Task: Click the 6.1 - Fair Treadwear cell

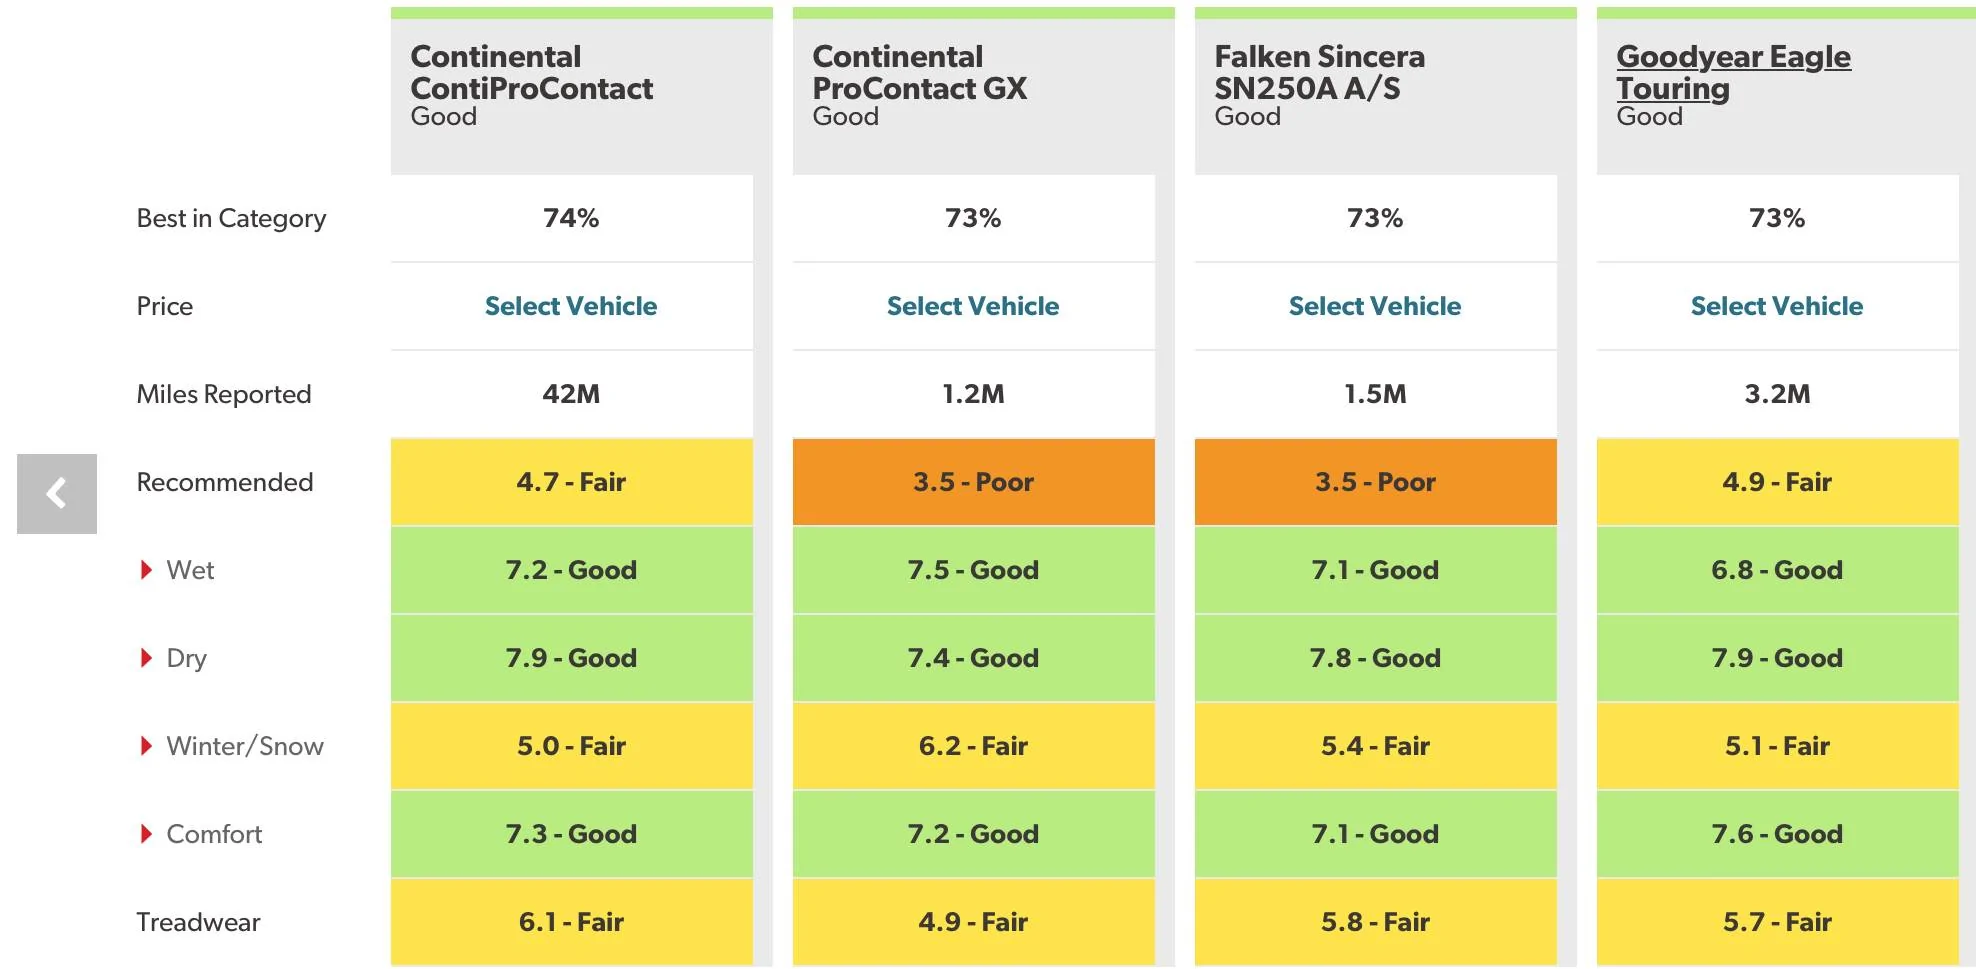Action: pos(571,922)
